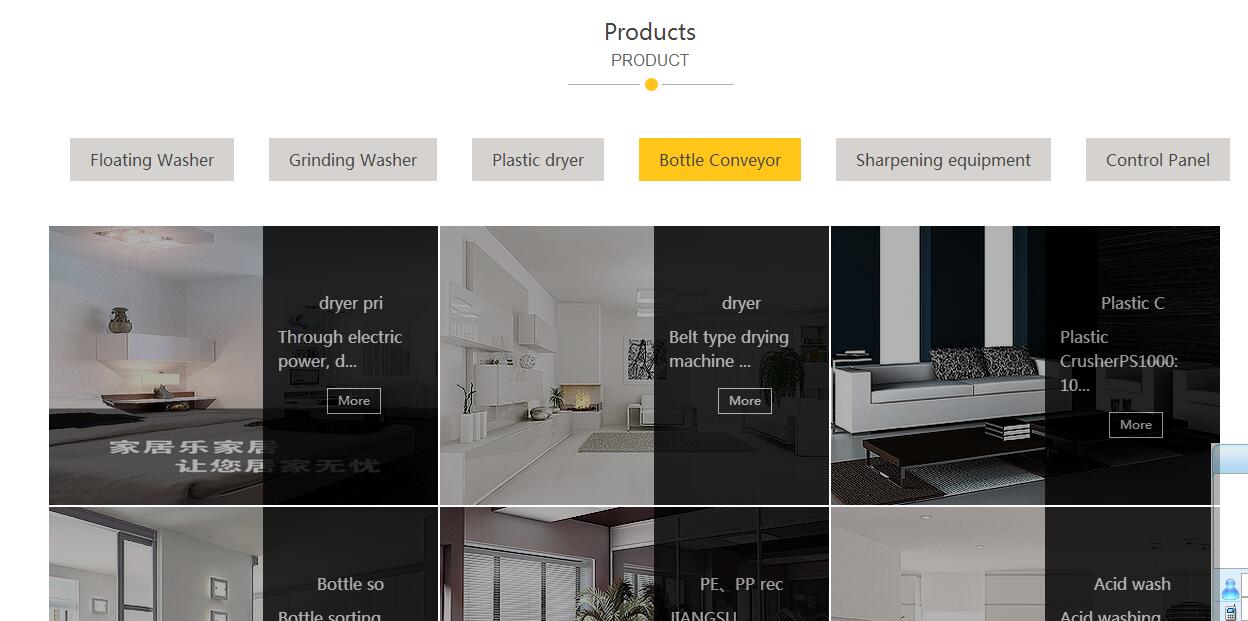Click More on the dryer pri card
The height and width of the screenshot is (621, 1248).
pos(354,401)
